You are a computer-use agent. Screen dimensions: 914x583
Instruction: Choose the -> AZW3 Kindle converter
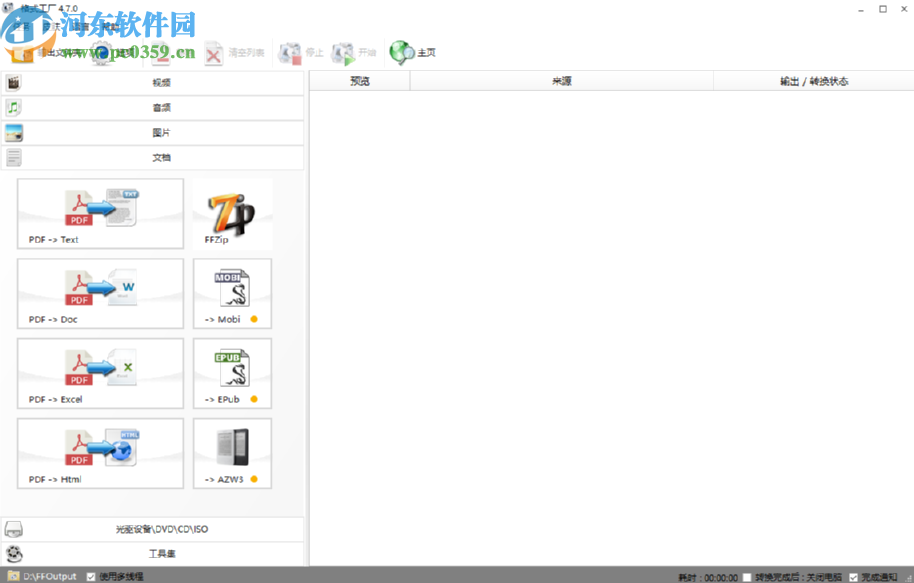coord(233,453)
